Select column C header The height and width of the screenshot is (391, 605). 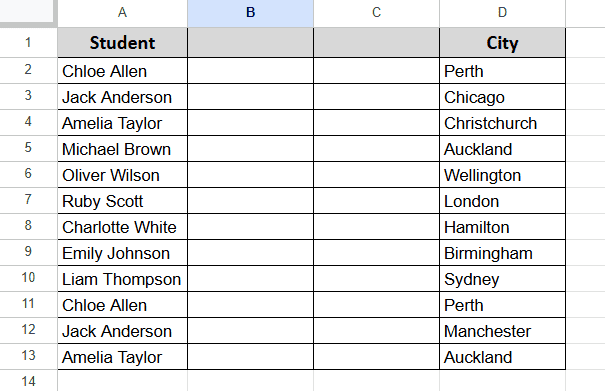tap(376, 13)
